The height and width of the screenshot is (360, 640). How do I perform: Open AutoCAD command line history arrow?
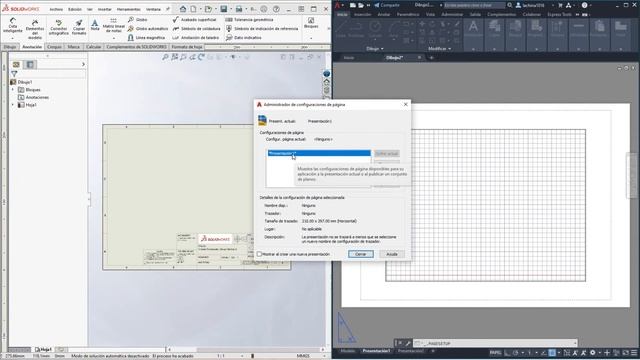pos(575,343)
